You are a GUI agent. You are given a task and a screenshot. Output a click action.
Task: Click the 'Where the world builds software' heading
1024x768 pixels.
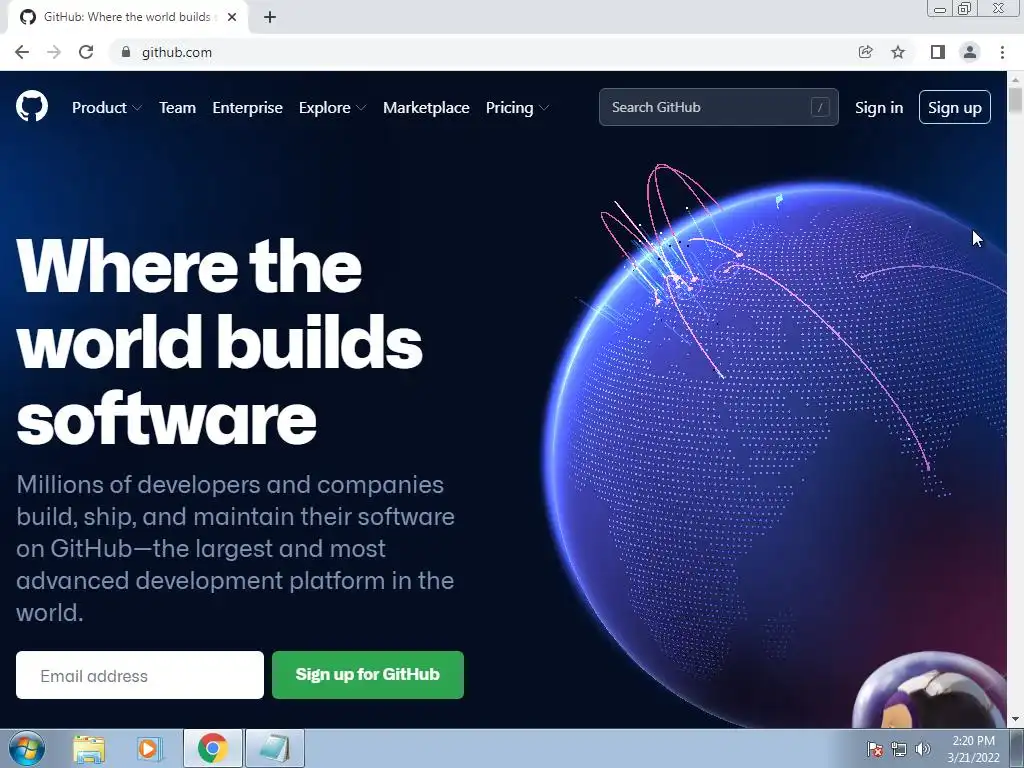click(219, 342)
